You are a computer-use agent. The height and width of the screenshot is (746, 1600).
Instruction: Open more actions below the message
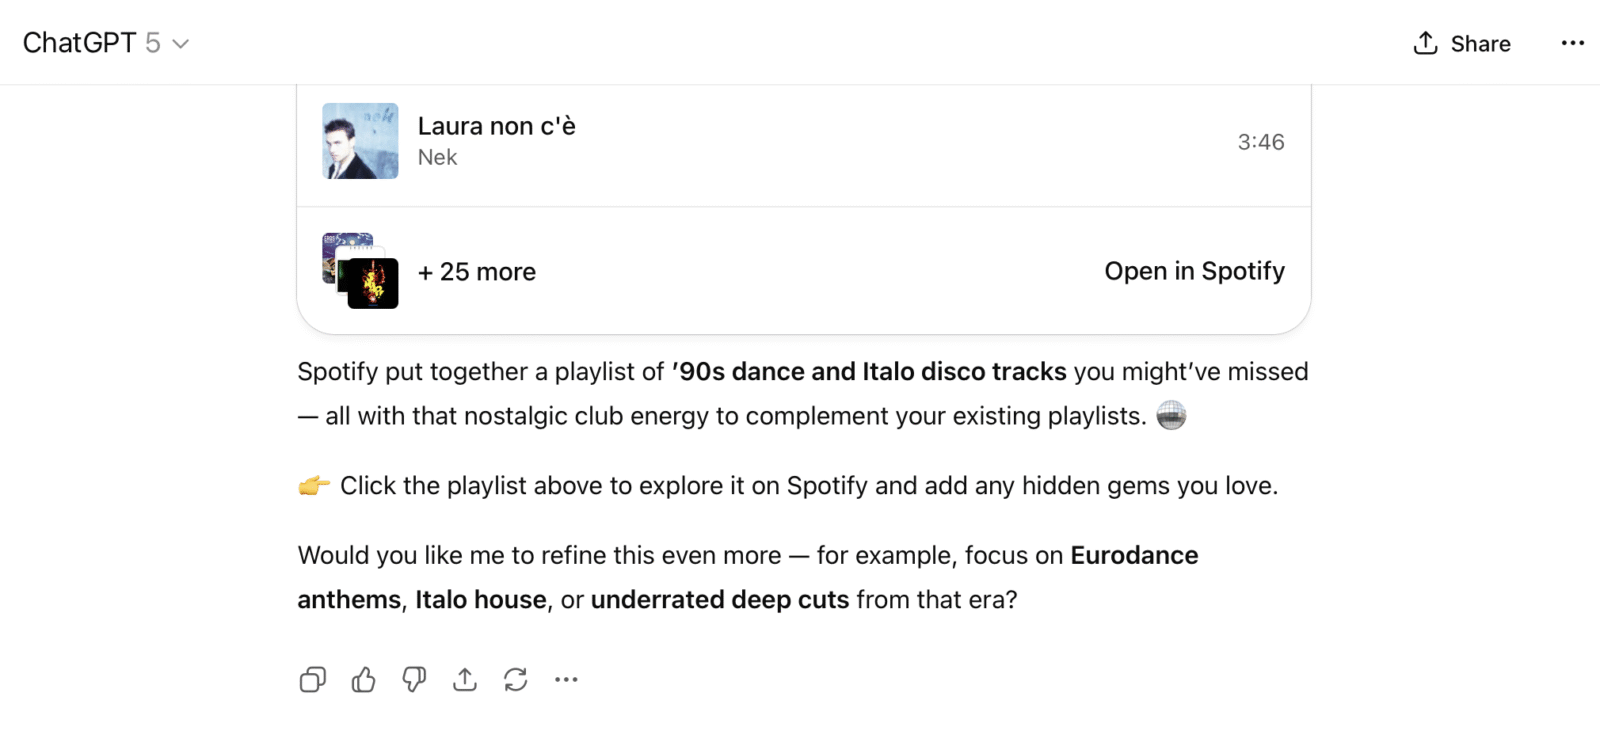point(566,680)
